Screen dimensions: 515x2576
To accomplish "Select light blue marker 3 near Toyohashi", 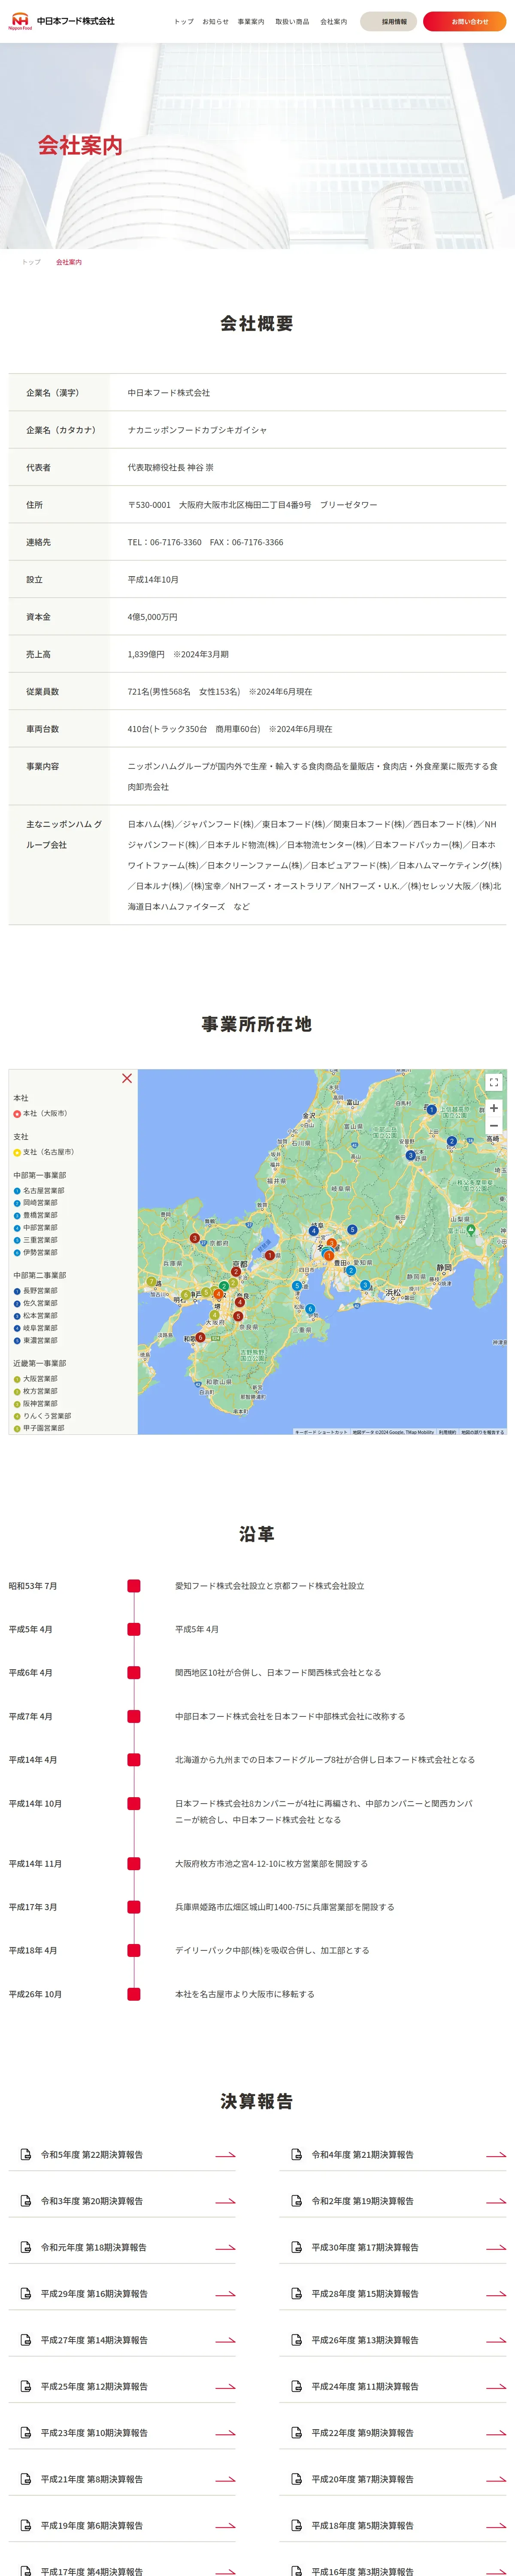I will pyautogui.click(x=365, y=1285).
